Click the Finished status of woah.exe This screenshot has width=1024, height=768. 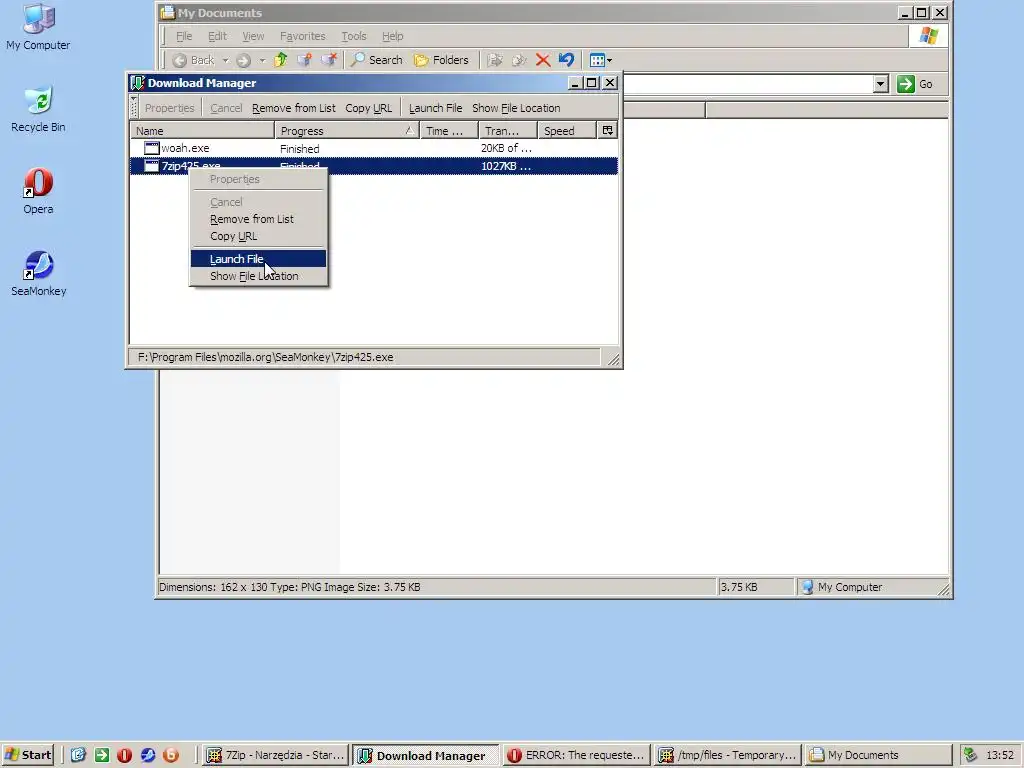300,149
